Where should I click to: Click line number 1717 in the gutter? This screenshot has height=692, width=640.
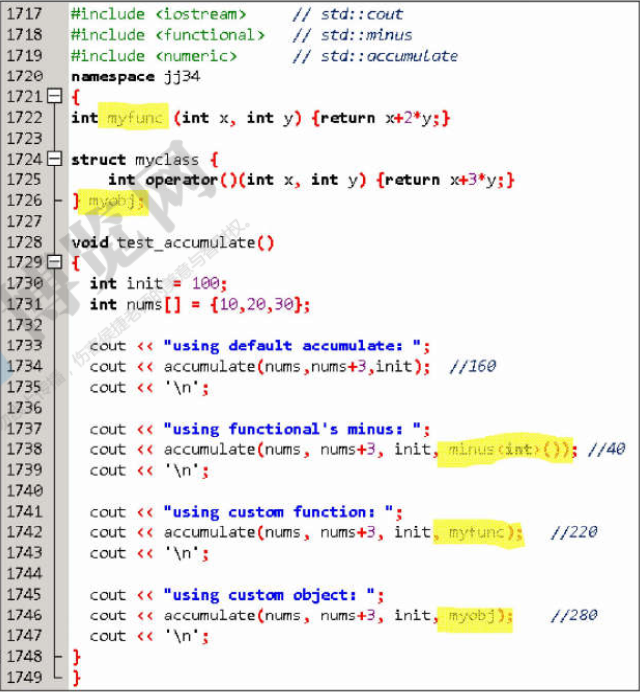24,14
